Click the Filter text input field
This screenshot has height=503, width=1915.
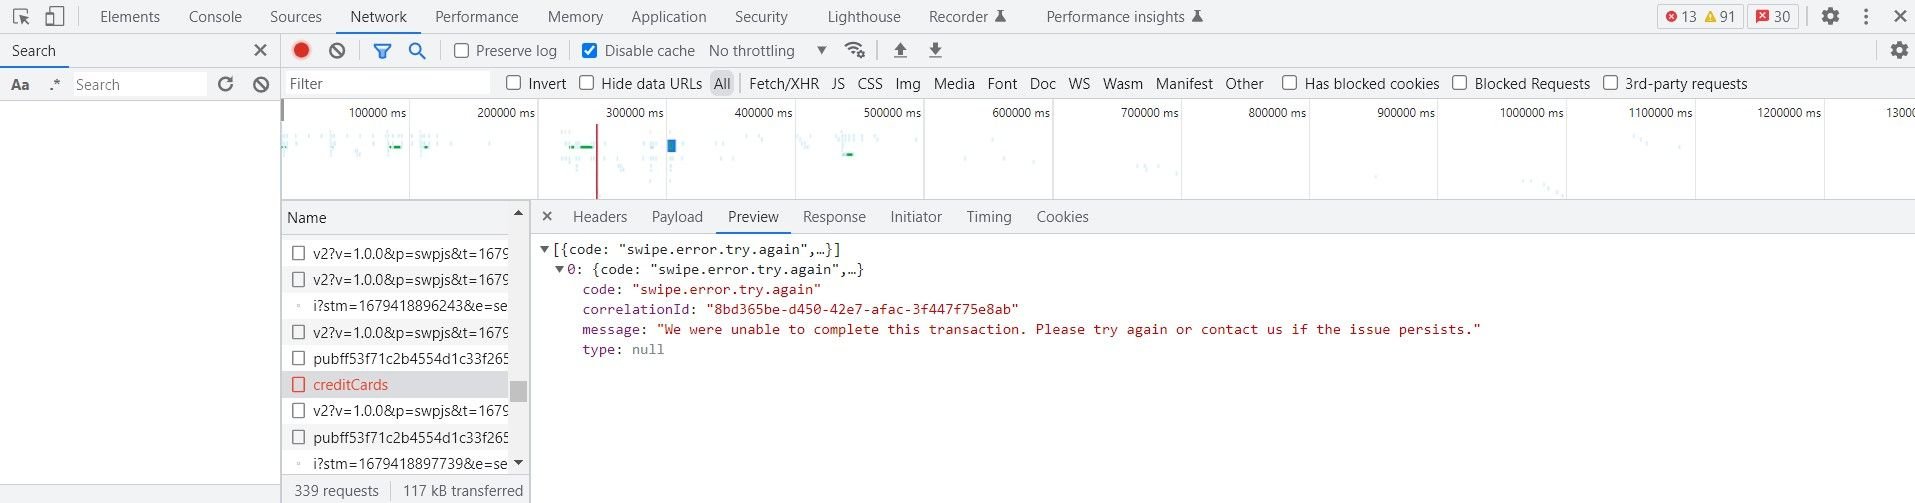point(388,84)
